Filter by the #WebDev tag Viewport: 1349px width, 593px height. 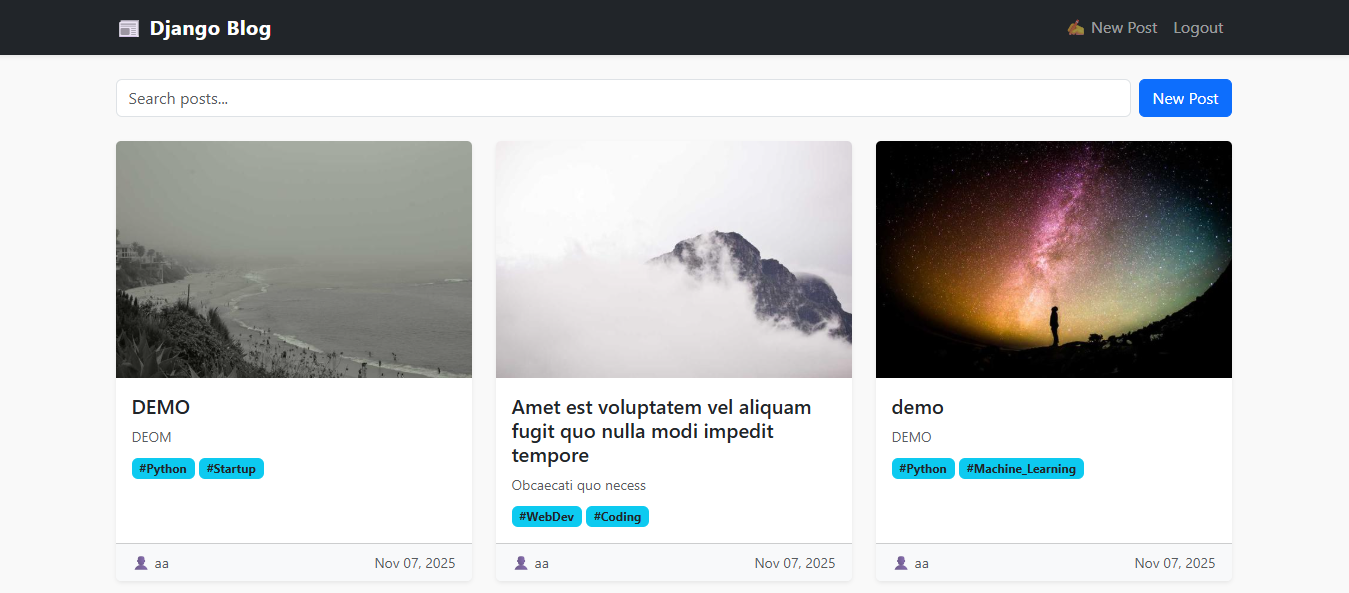(547, 516)
